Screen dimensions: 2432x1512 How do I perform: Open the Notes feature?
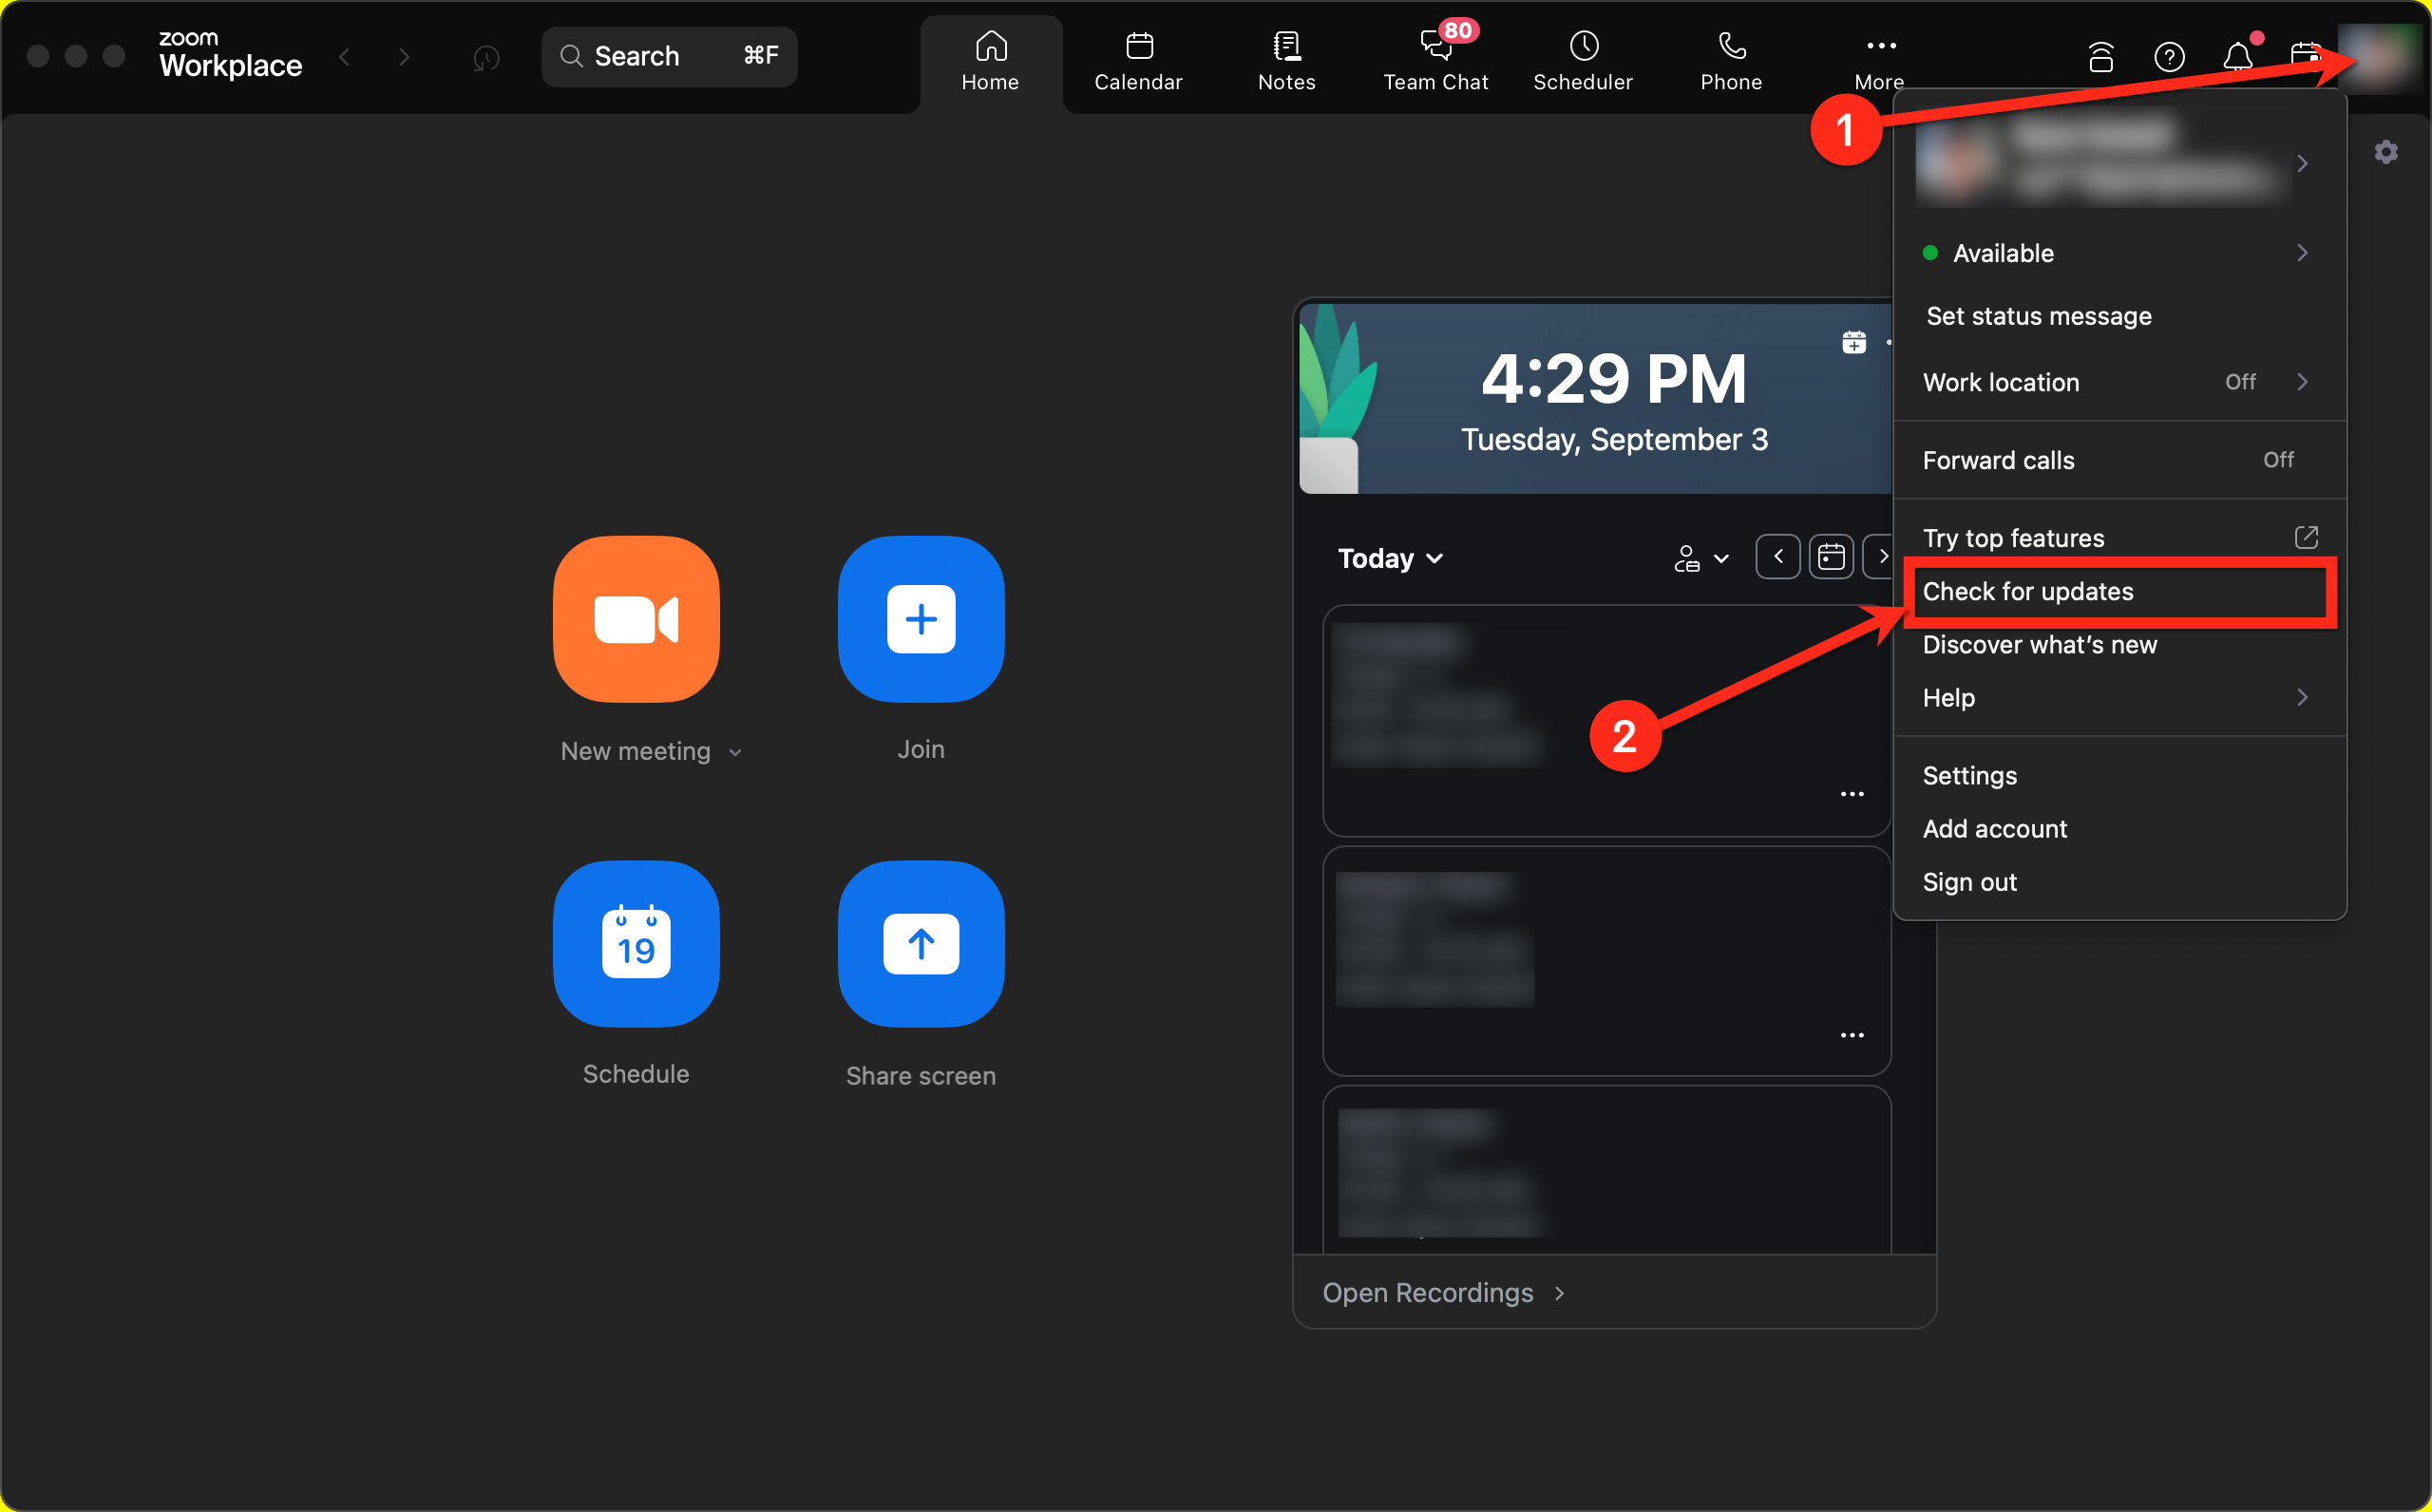(1286, 60)
